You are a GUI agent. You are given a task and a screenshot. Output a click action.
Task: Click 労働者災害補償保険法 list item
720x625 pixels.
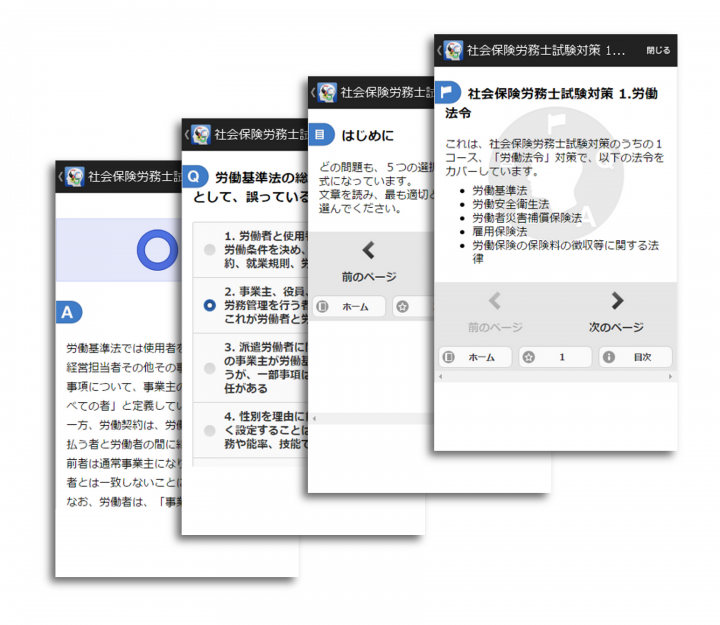coord(527,218)
